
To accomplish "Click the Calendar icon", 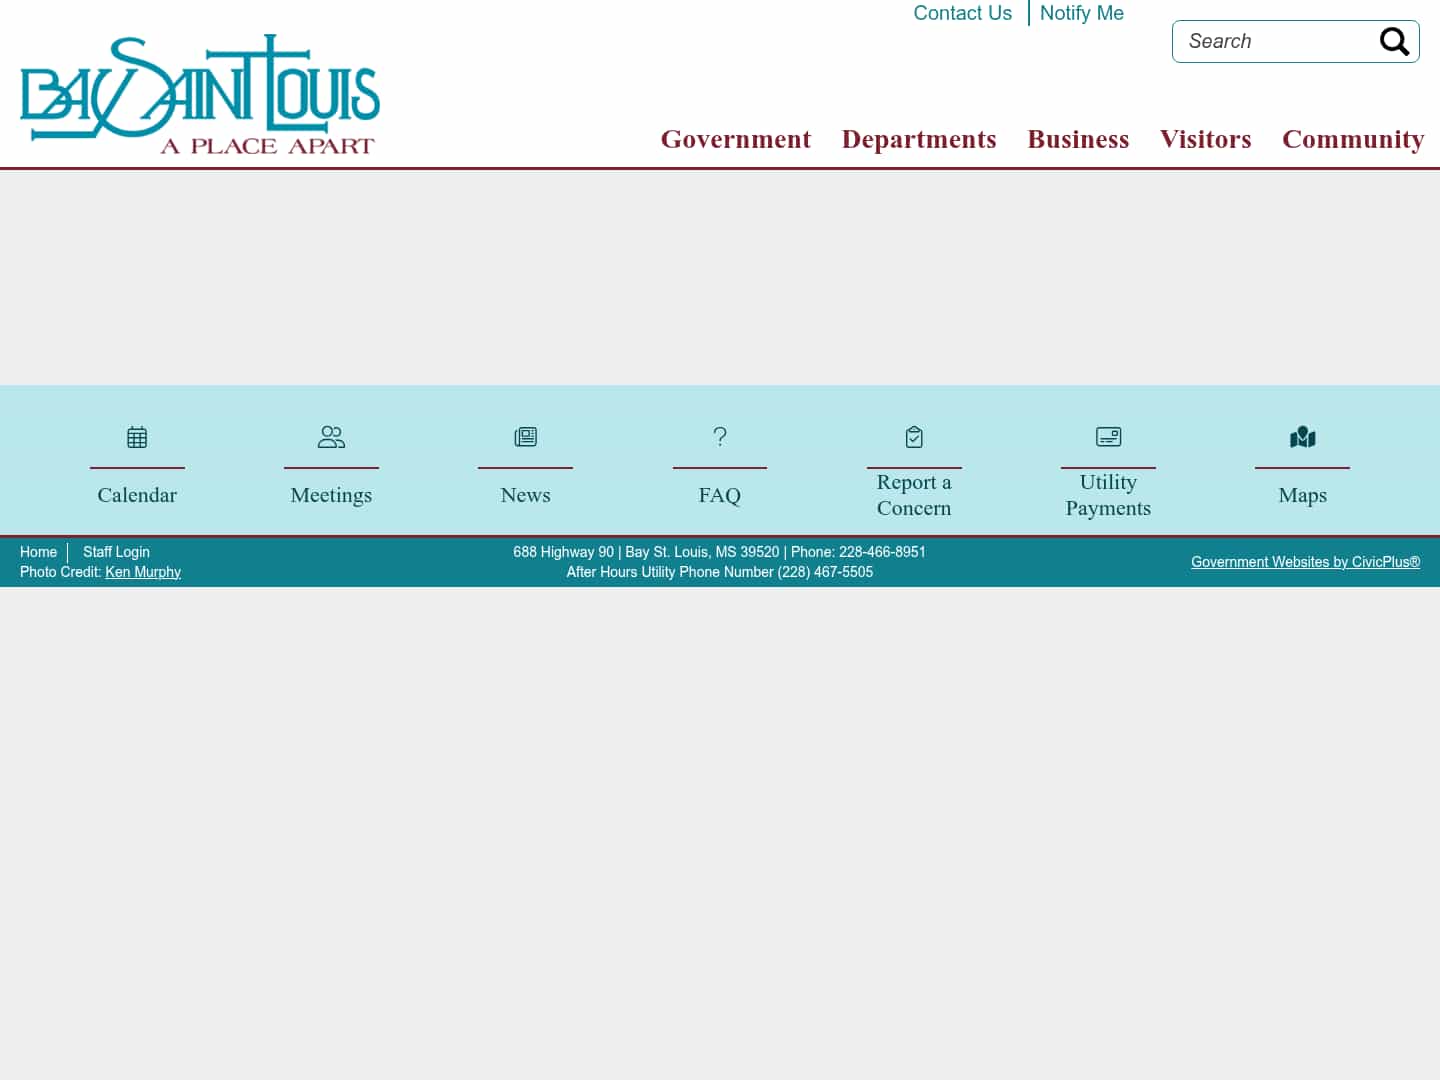I will pos(137,437).
